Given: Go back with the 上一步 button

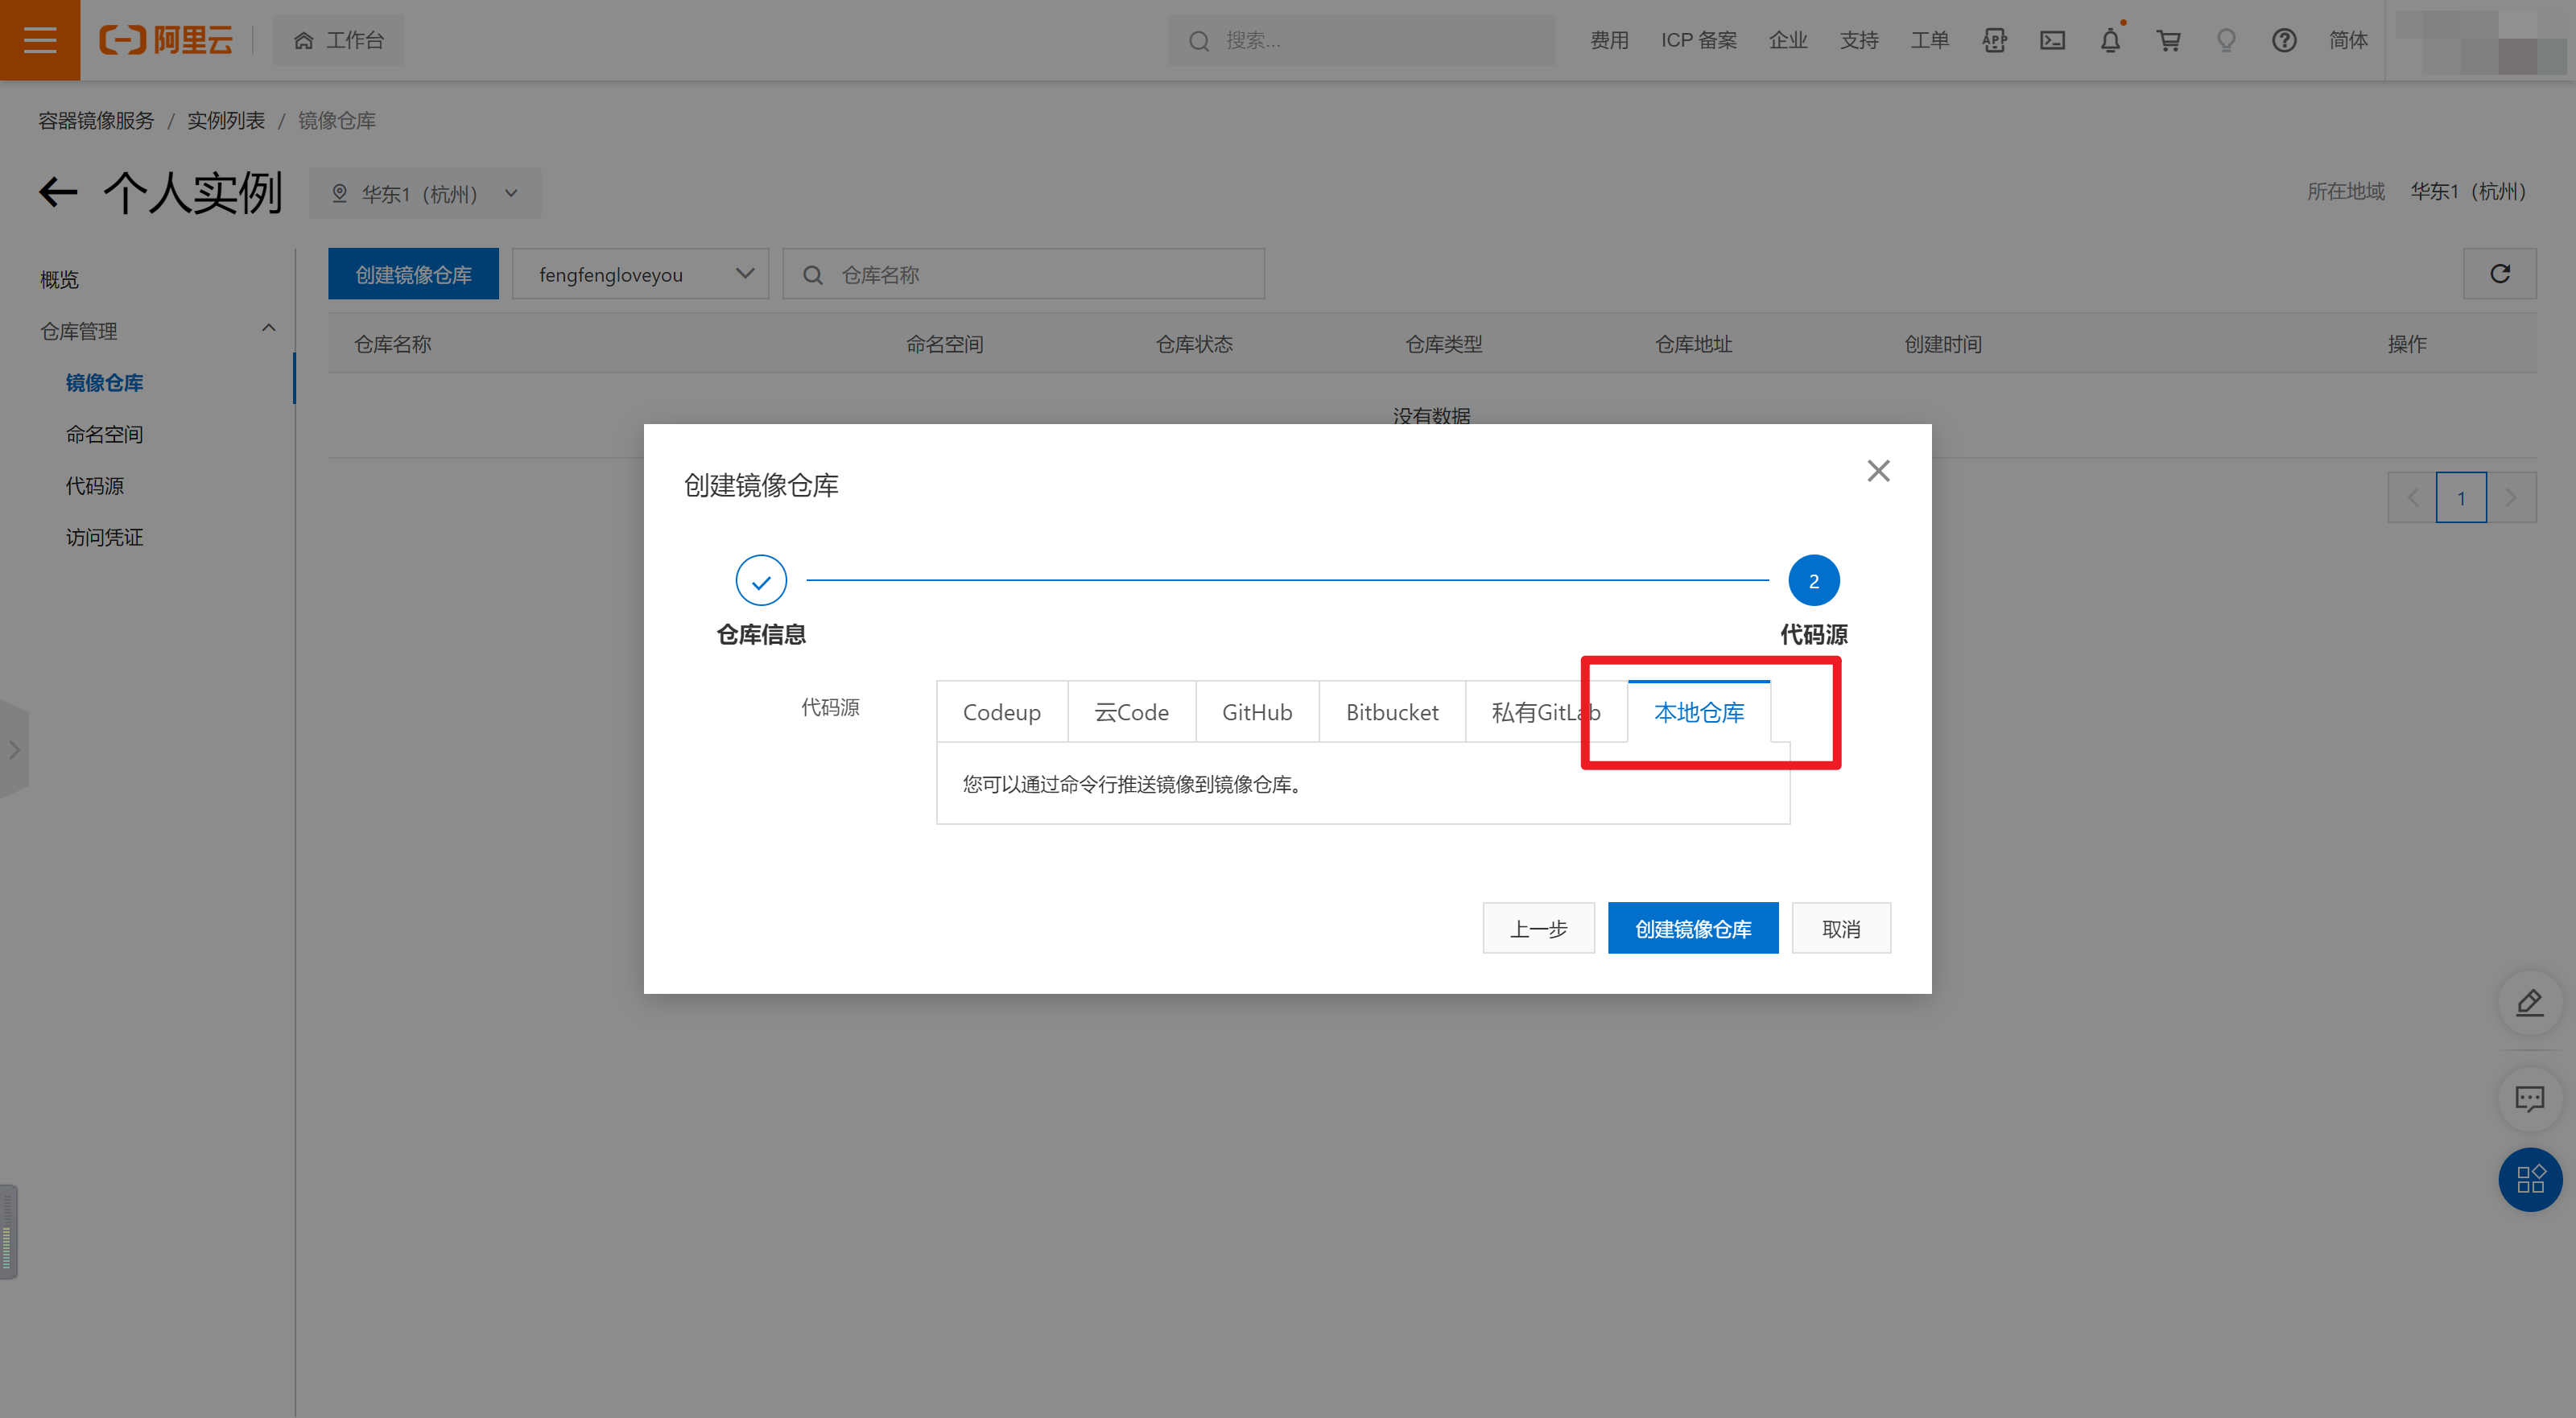Looking at the screenshot, I should (1538, 929).
